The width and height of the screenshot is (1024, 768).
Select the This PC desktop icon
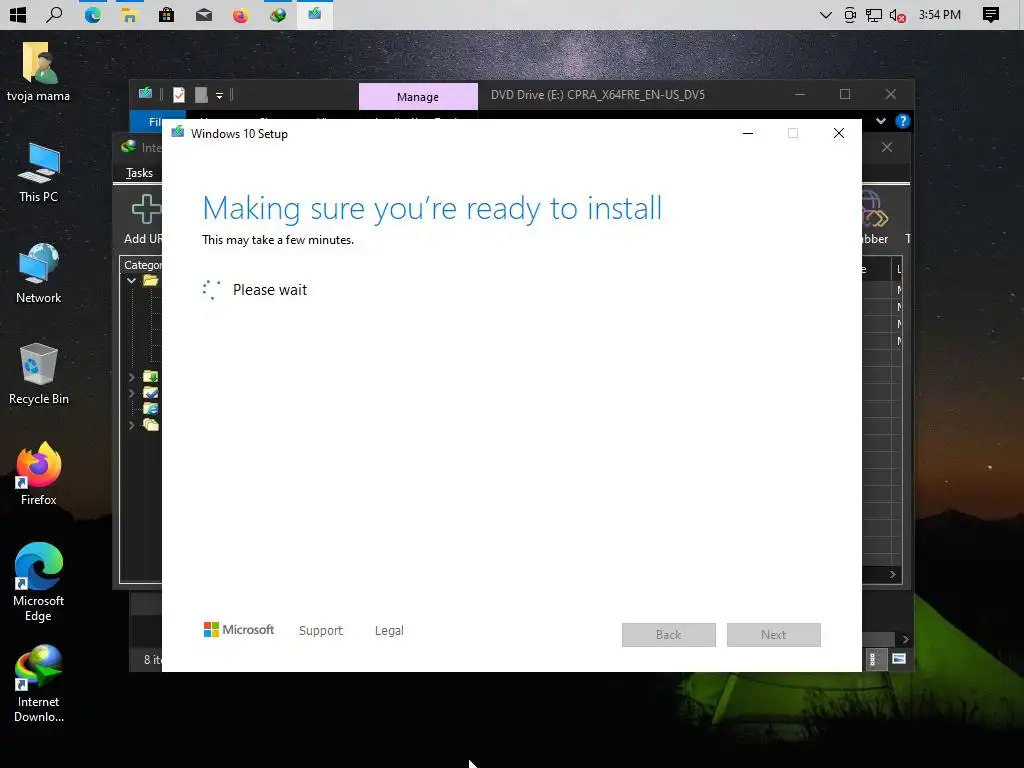click(x=39, y=173)
